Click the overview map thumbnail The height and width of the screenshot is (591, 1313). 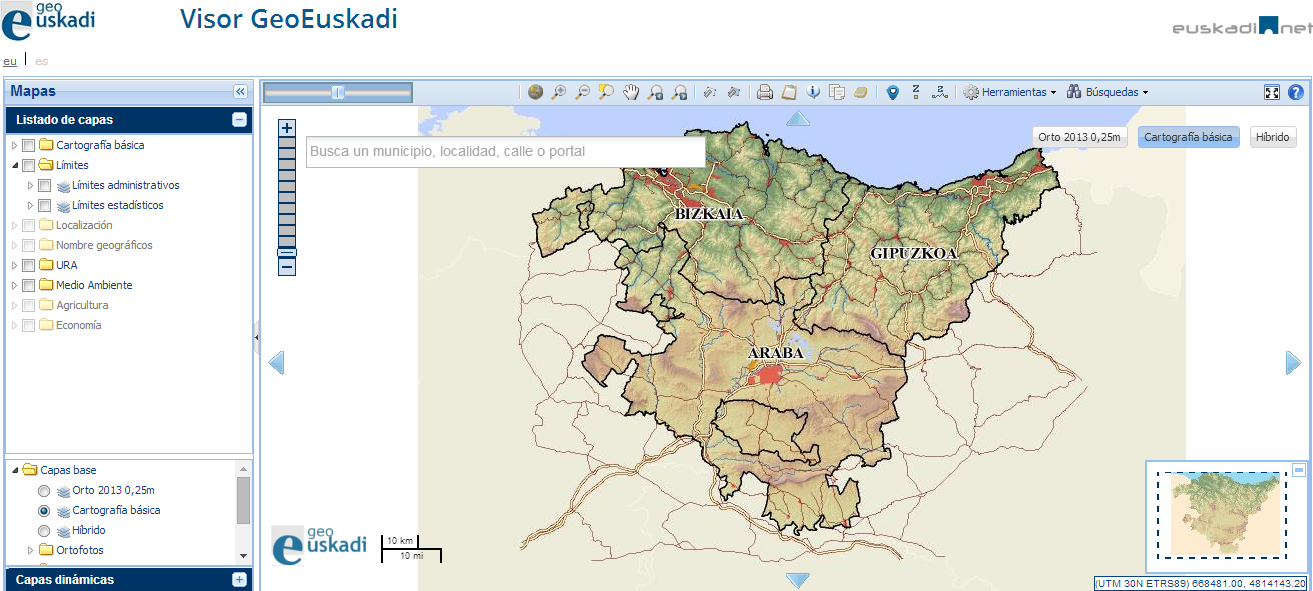click(1222, 515)
